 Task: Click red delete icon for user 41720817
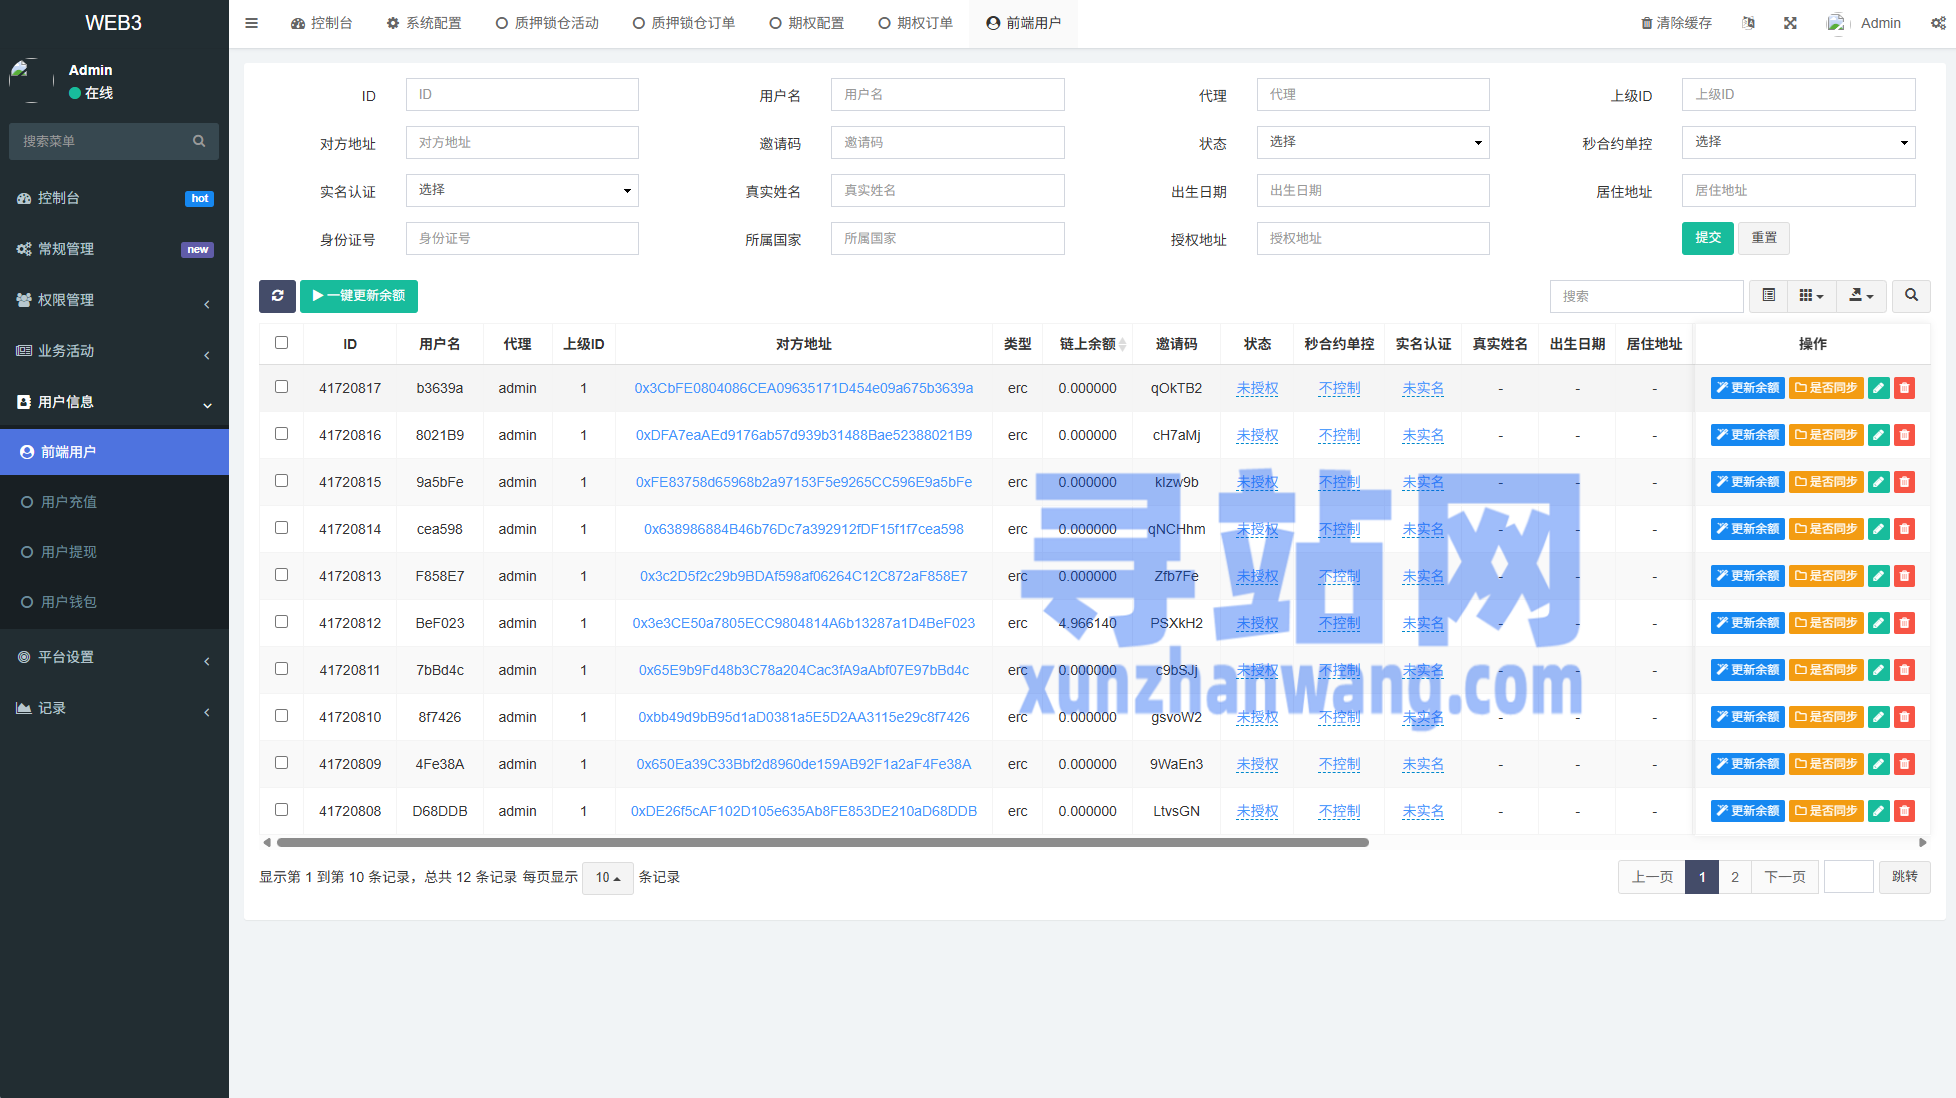tap(1904, 388)
